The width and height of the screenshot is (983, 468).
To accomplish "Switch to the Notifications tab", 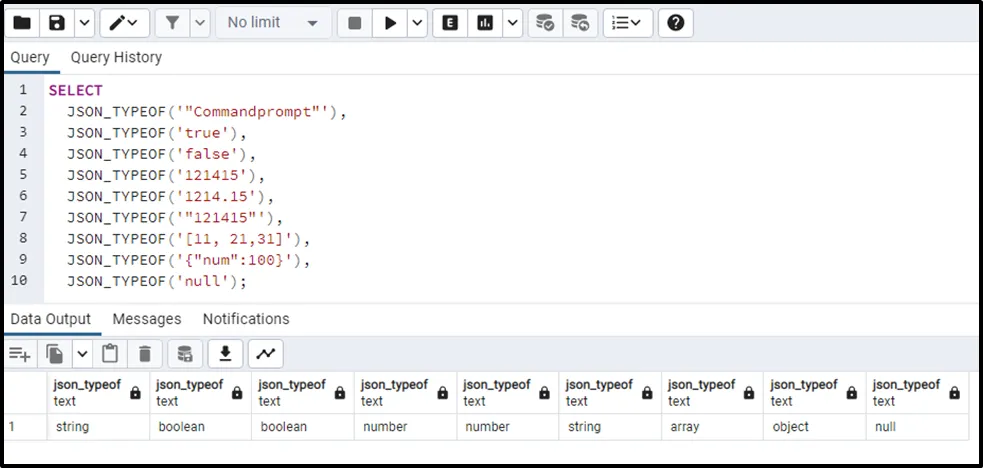I will point(246,319).
